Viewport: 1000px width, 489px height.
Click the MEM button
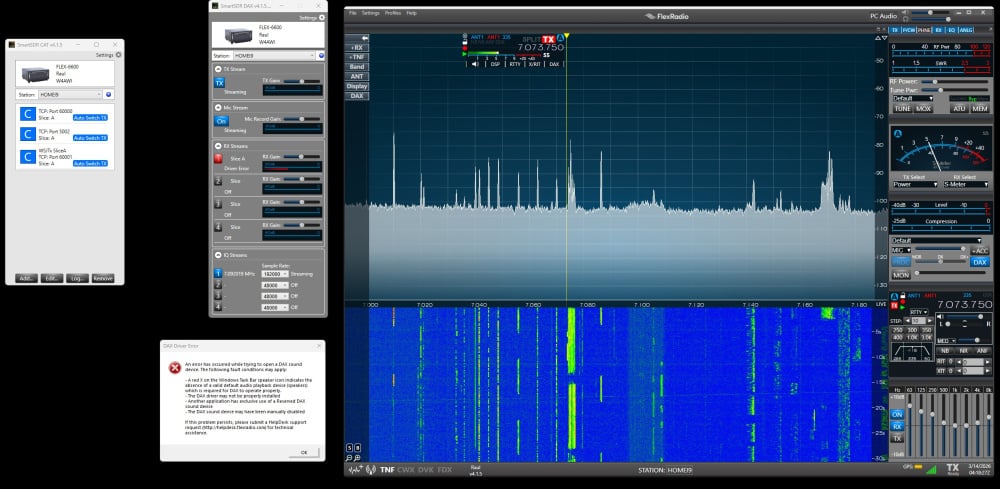[980, 108]
